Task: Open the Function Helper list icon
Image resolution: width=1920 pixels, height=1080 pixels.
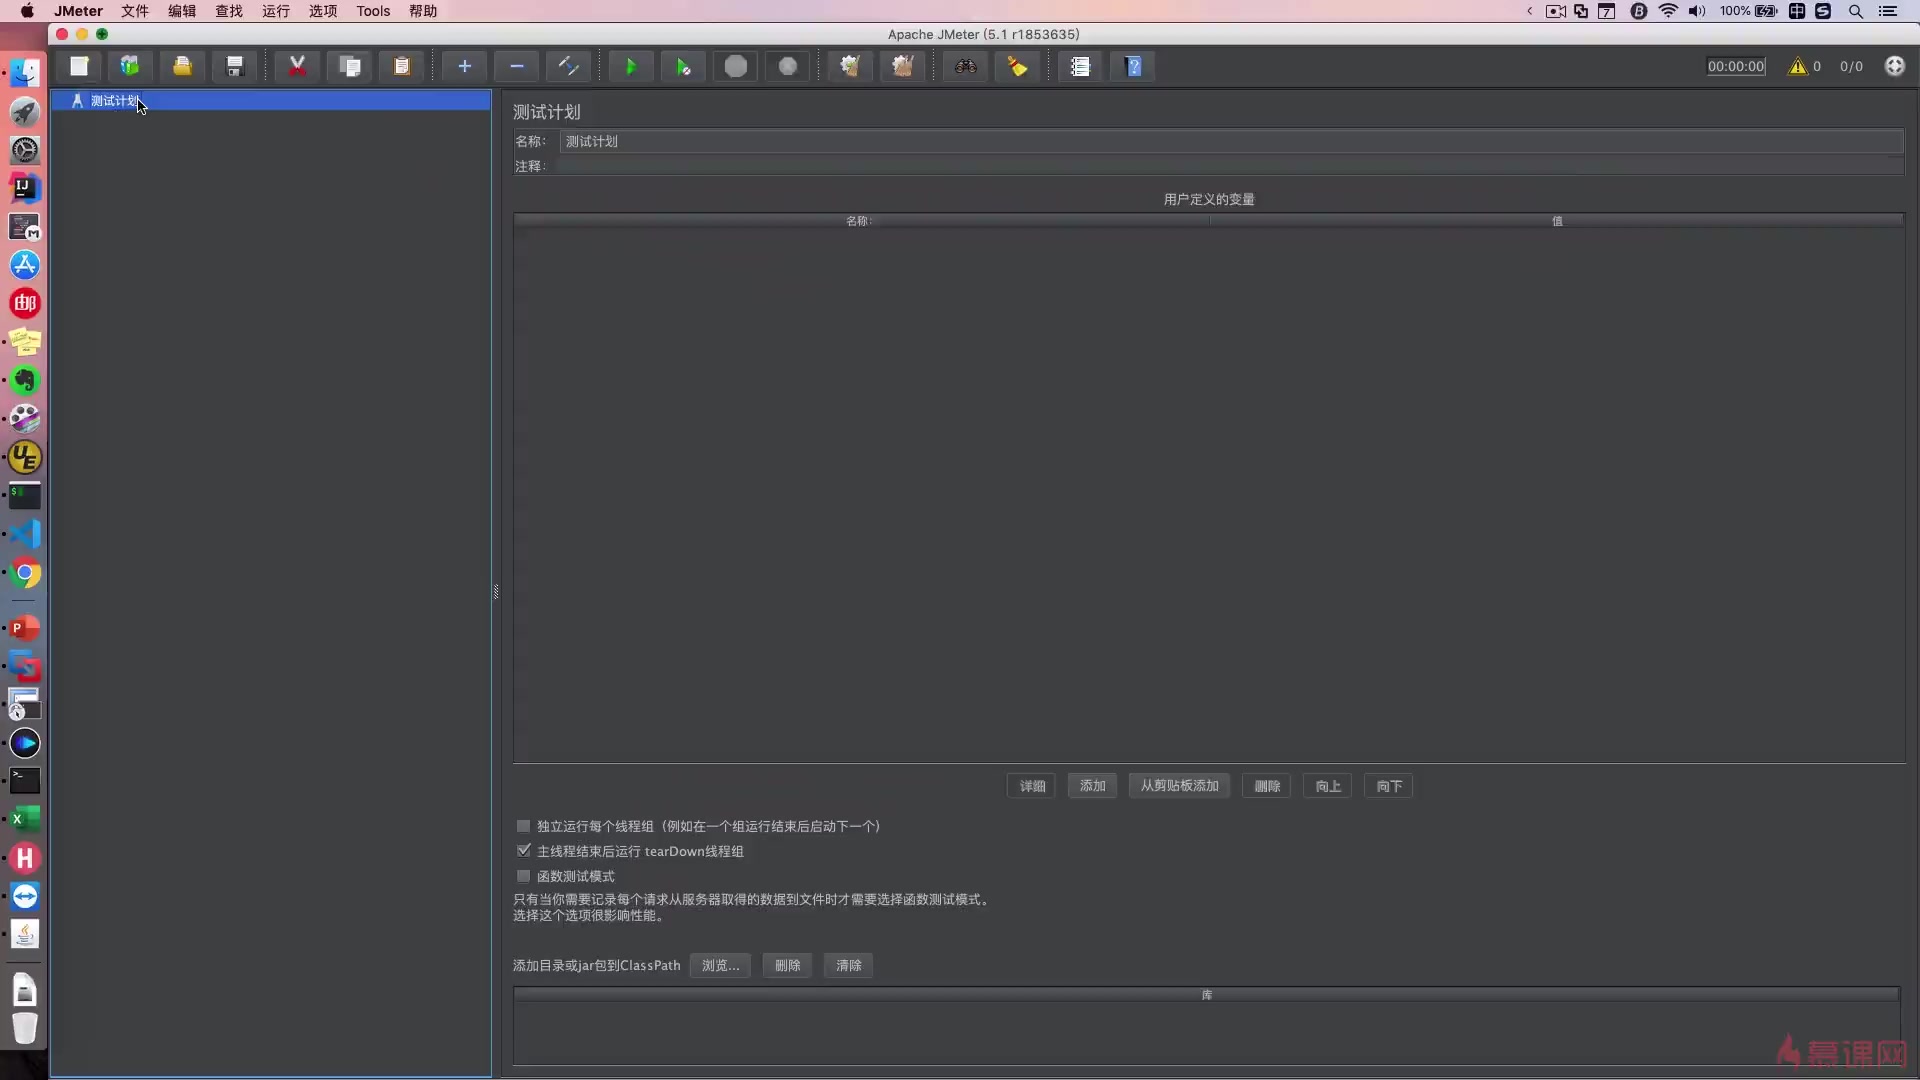Action: click(x=1080, y=66)
